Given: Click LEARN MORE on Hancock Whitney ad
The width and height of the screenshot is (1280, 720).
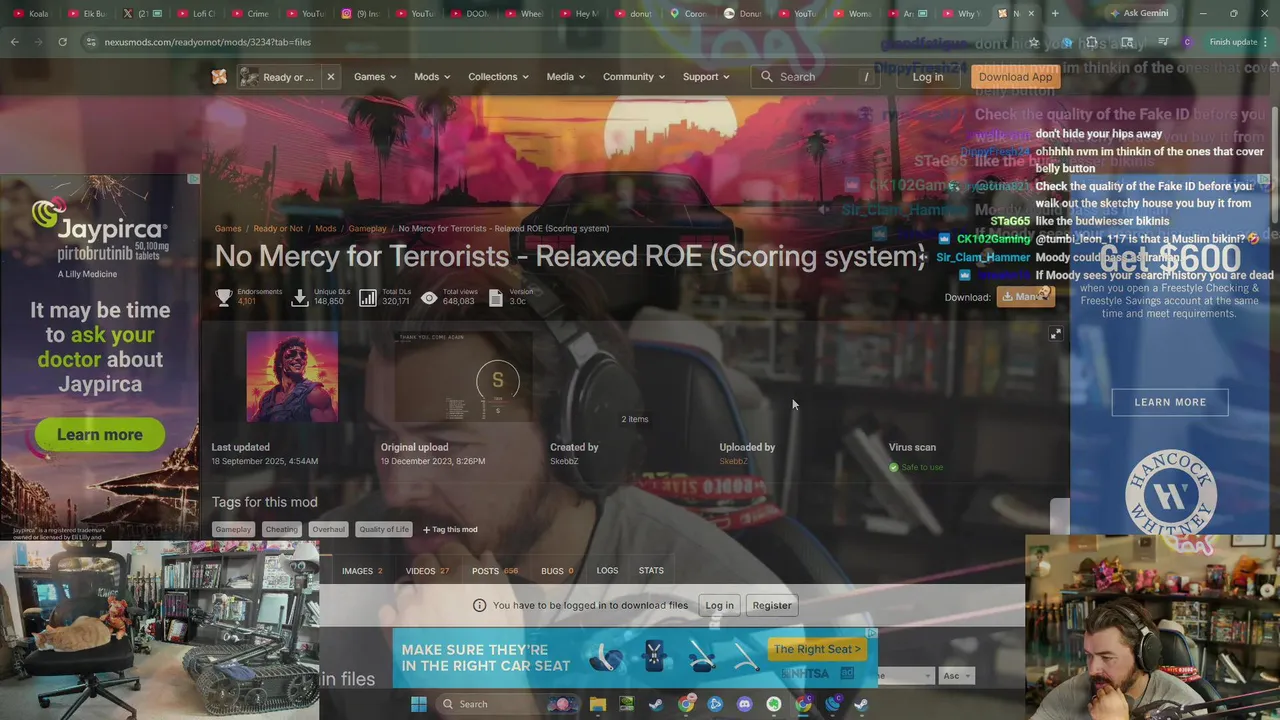Looking at the screenshot, I should point(1170,402).
